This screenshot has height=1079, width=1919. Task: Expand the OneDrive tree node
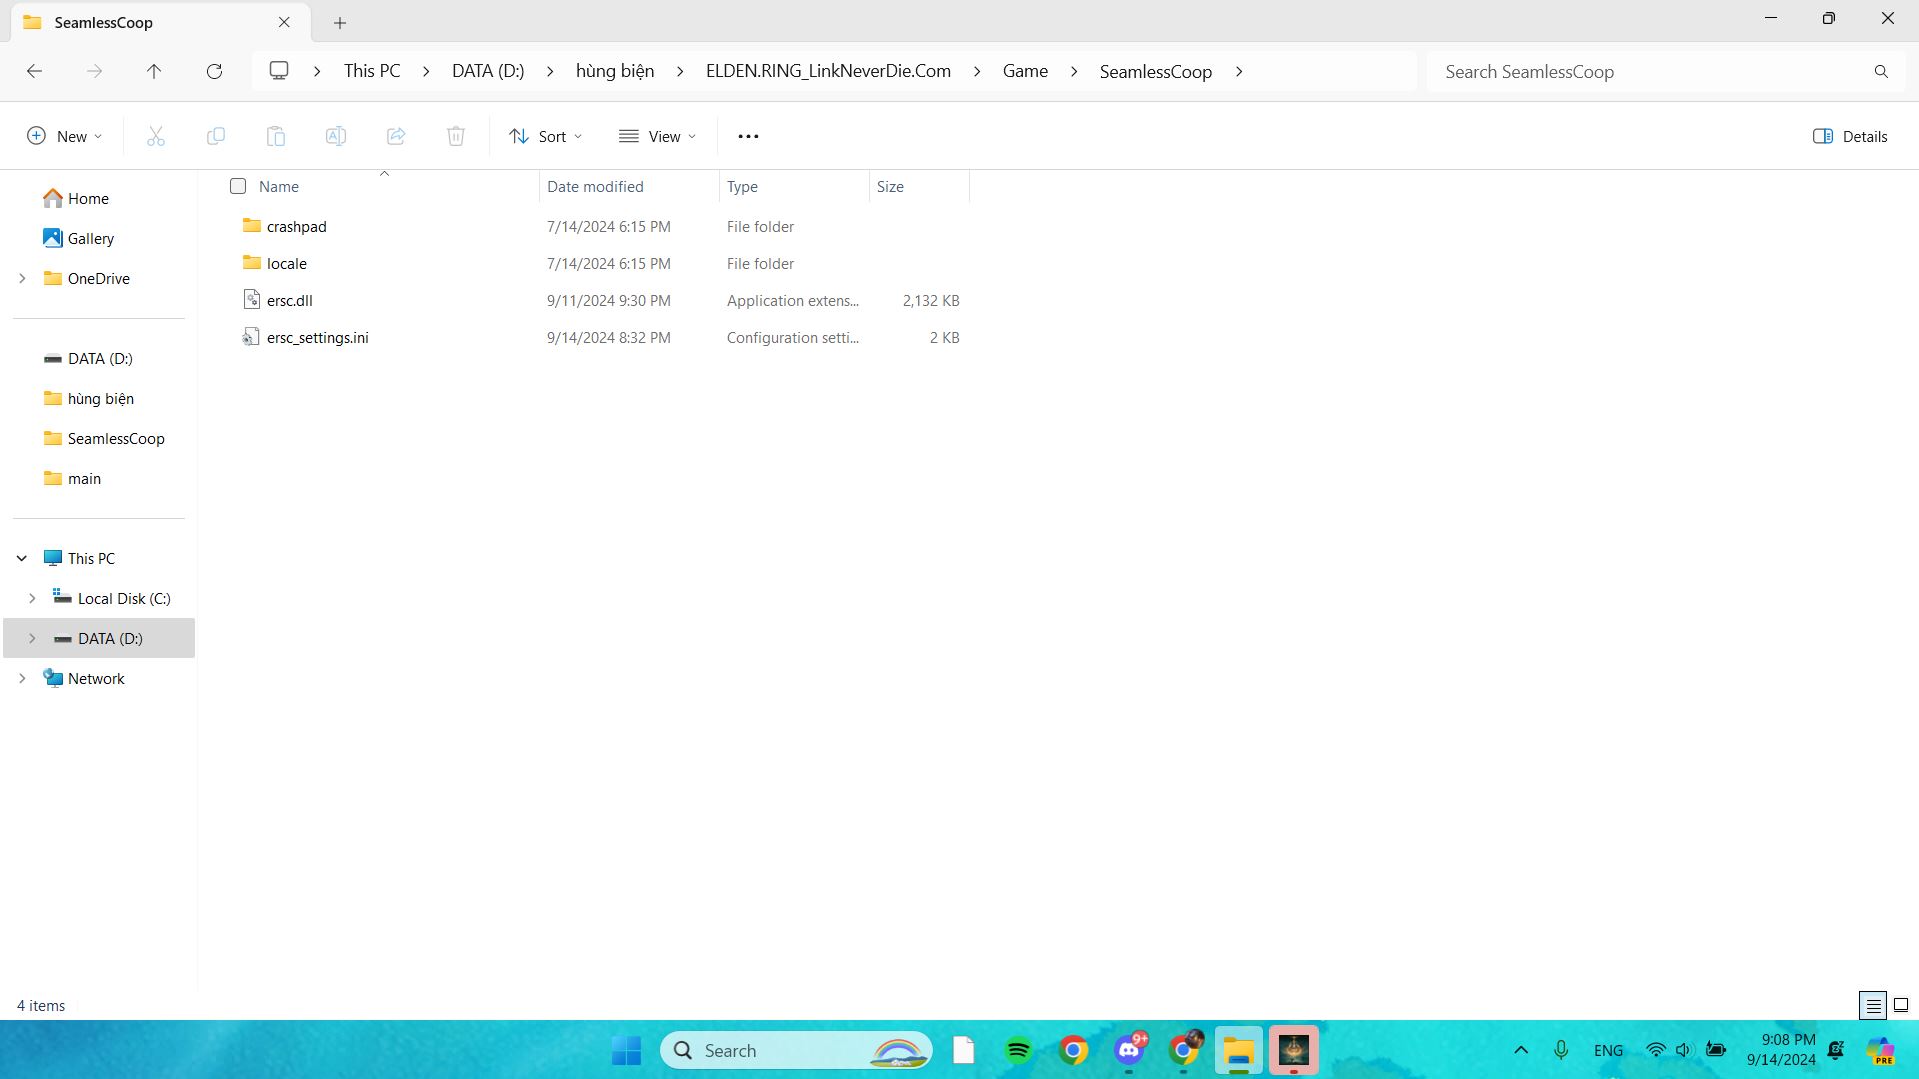pos(22,279)
